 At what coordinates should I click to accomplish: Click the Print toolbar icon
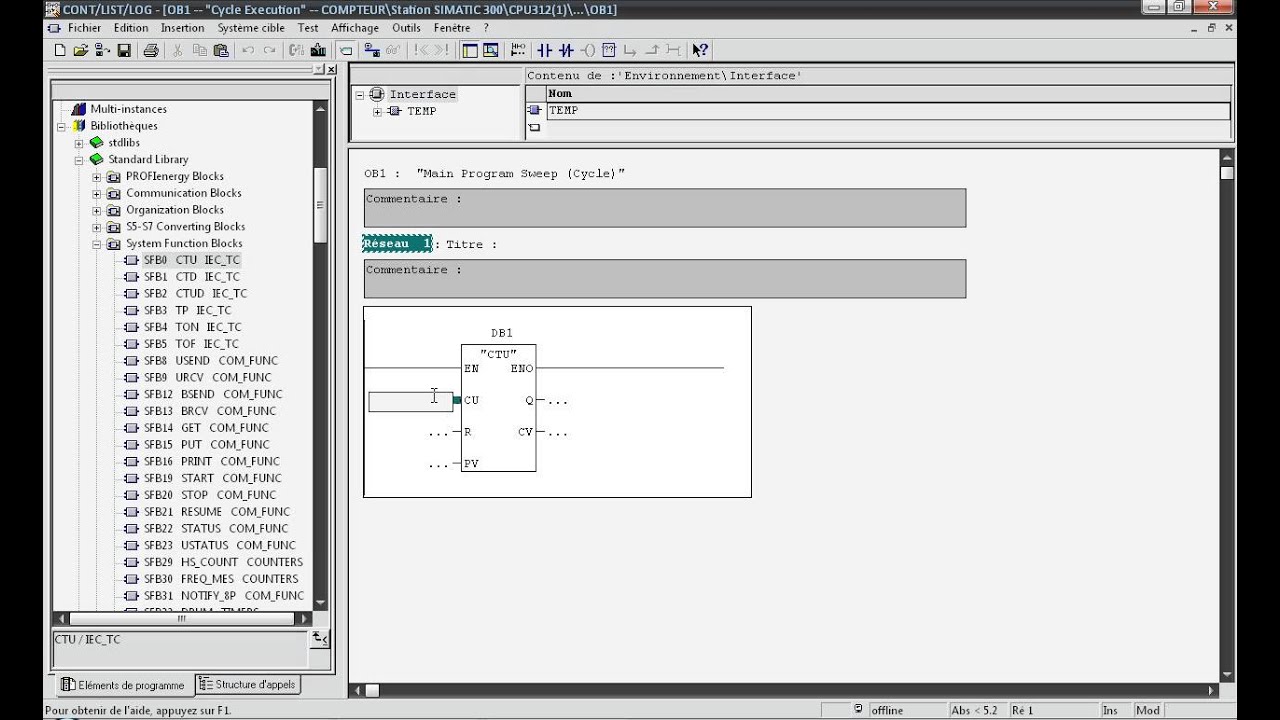click(x=150, y=50)
